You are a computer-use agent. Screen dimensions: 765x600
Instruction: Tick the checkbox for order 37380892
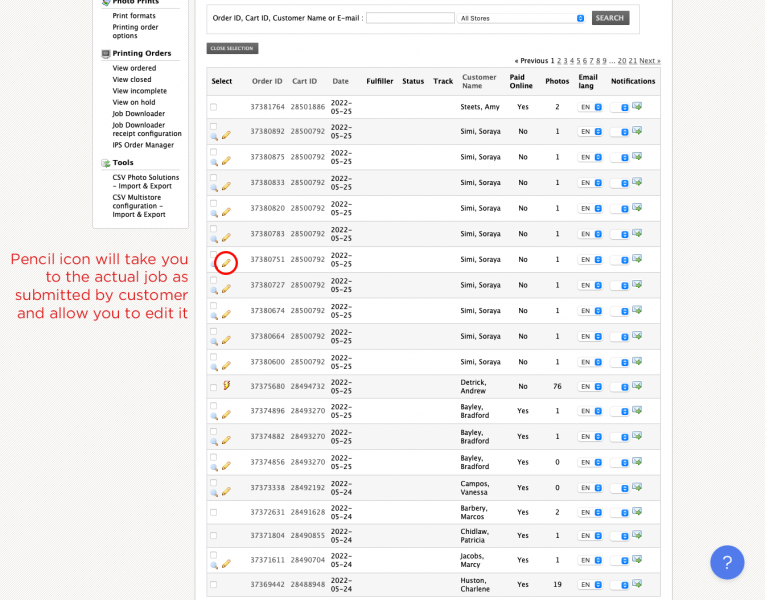click(x=214, y=126)
